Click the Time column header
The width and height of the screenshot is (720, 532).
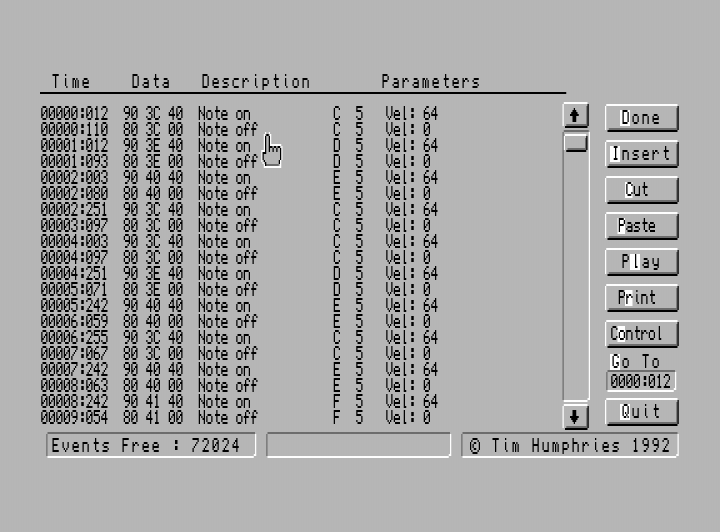(x=71, y=82)
